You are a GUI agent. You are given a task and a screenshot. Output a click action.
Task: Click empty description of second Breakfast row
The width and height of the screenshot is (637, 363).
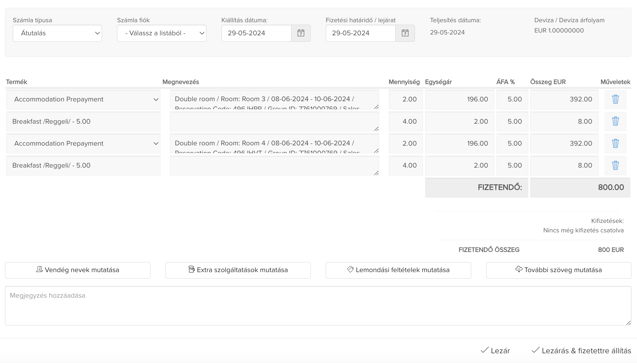pyautogui.click(x=275, y=165)
